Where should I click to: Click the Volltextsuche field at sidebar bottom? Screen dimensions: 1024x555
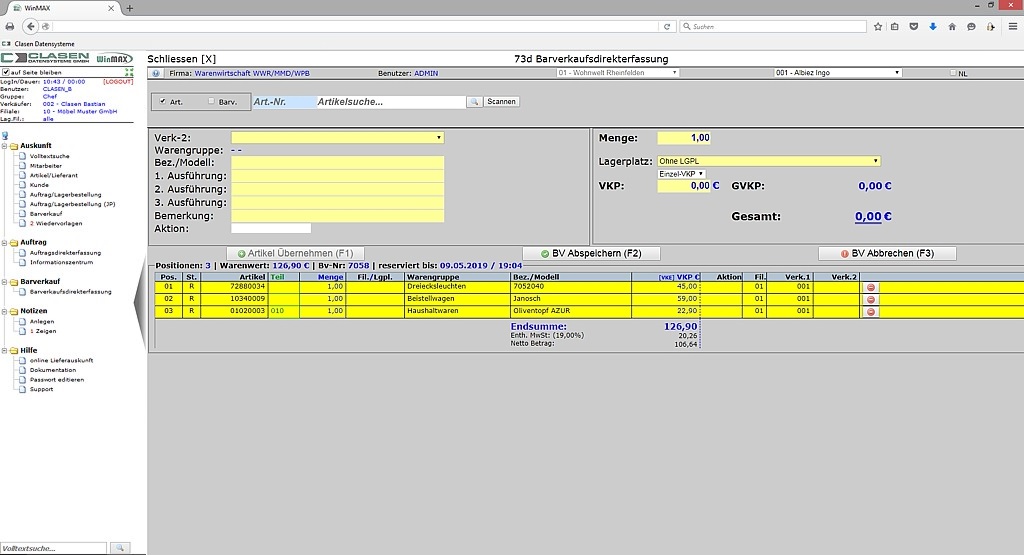54,548
